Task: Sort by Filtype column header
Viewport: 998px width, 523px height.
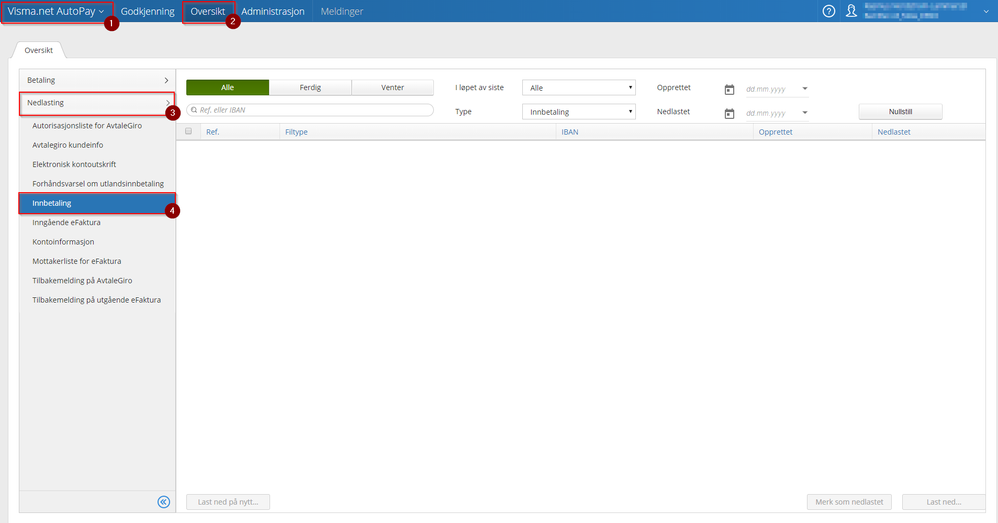Action: [x=296, y=132]
